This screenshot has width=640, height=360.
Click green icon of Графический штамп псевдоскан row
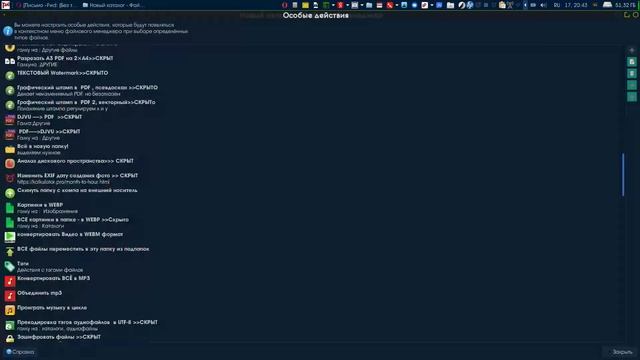click(x=10, y=90)
